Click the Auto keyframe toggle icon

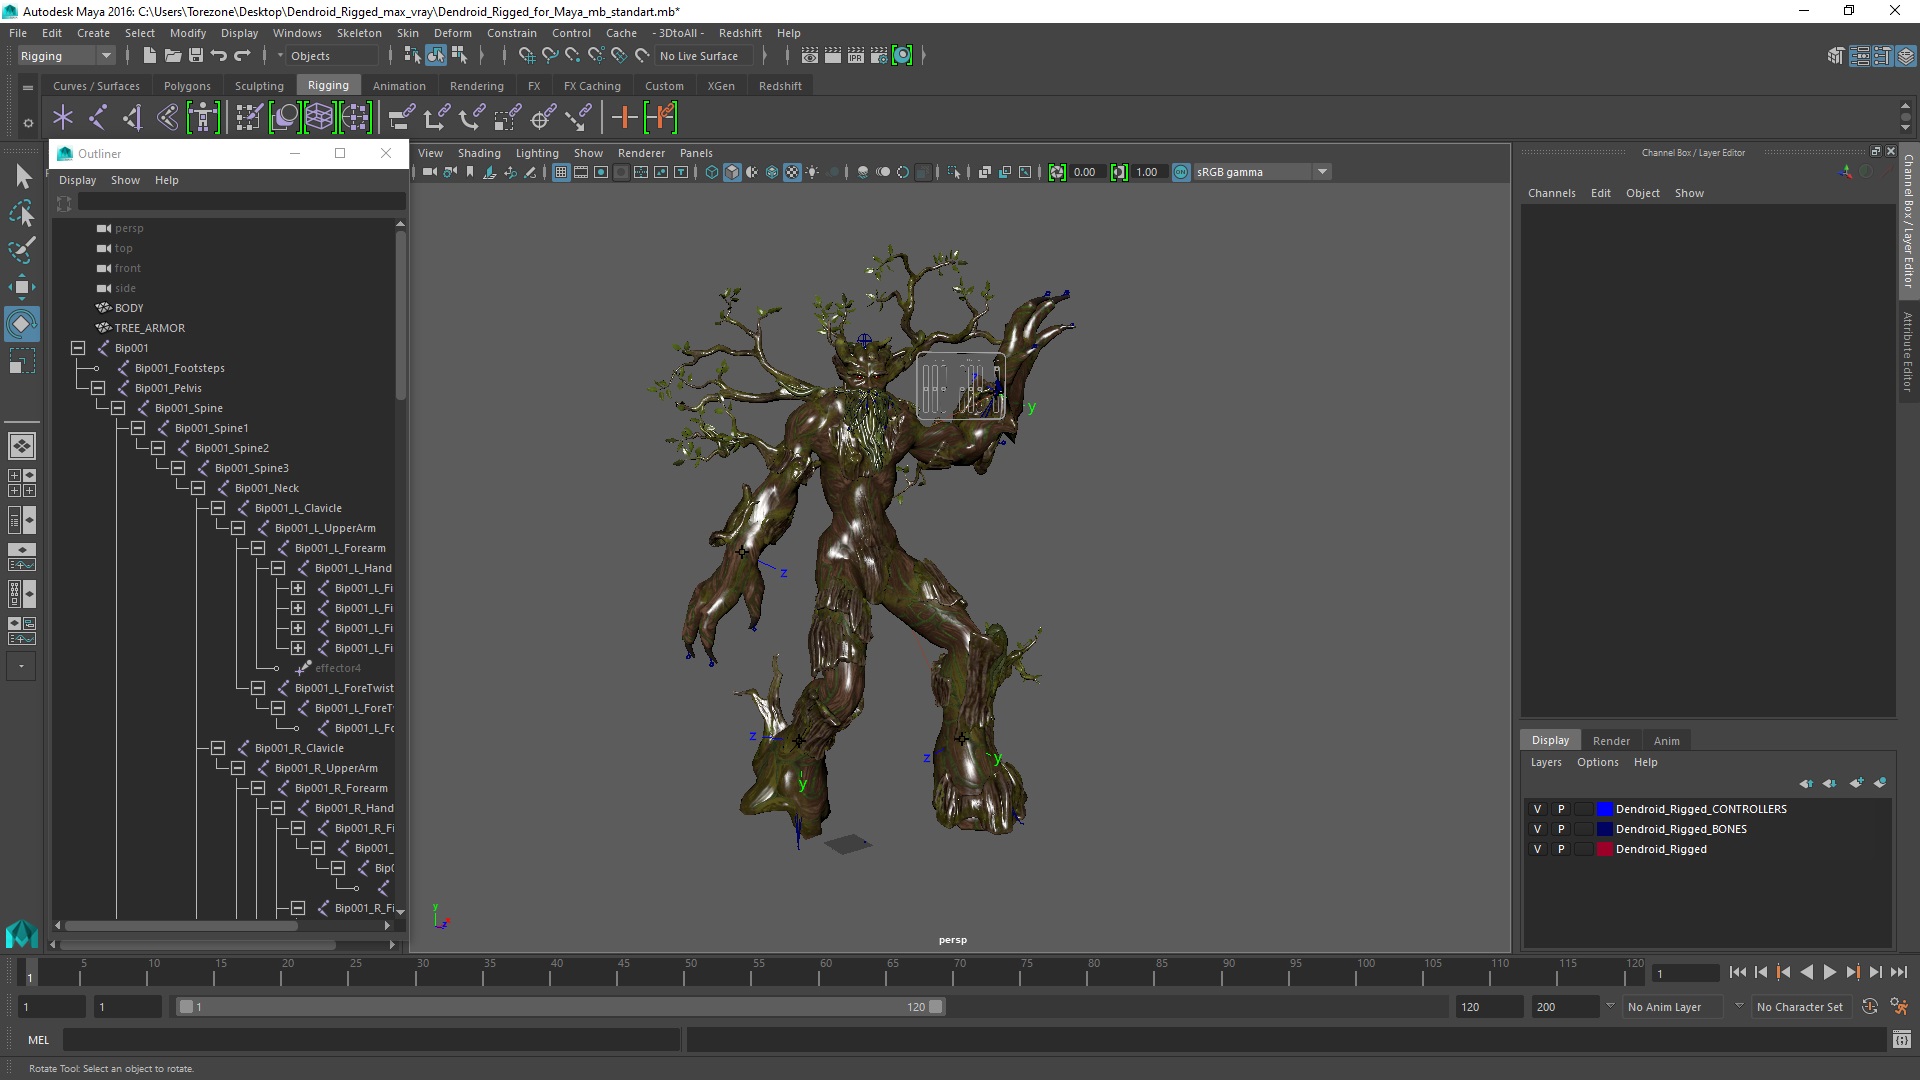coord(1869,1007)
